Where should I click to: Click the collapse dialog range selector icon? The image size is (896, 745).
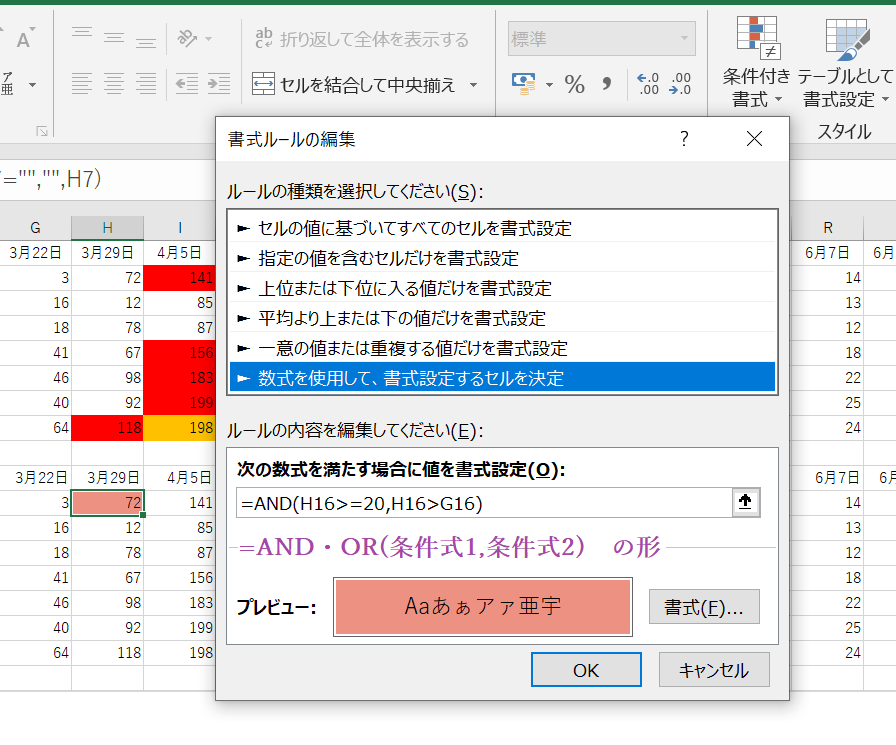point(746,502)
